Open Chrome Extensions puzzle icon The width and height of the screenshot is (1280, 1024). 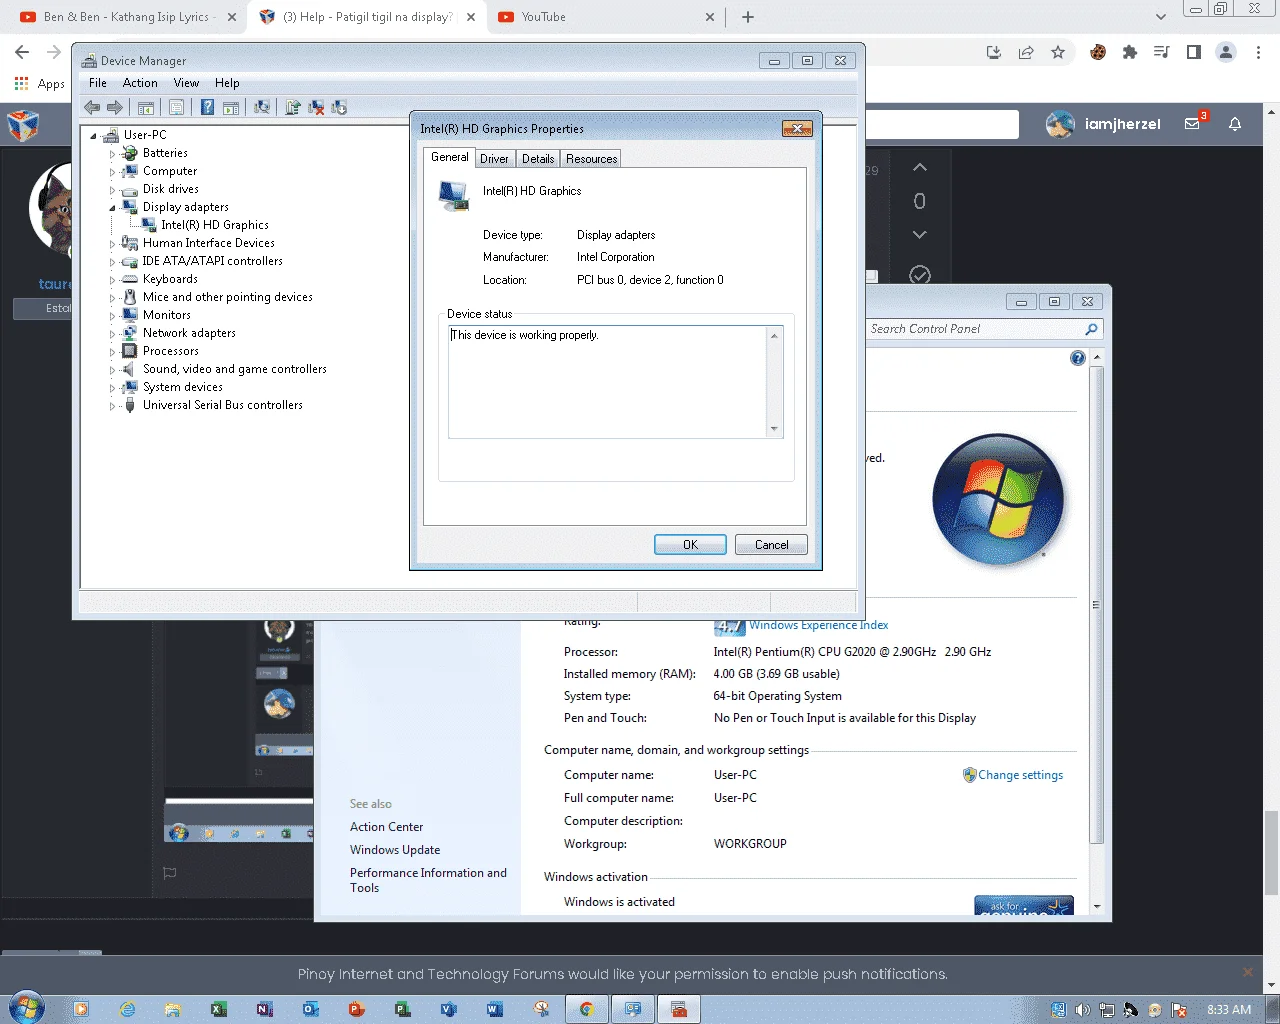[1130, 52]
